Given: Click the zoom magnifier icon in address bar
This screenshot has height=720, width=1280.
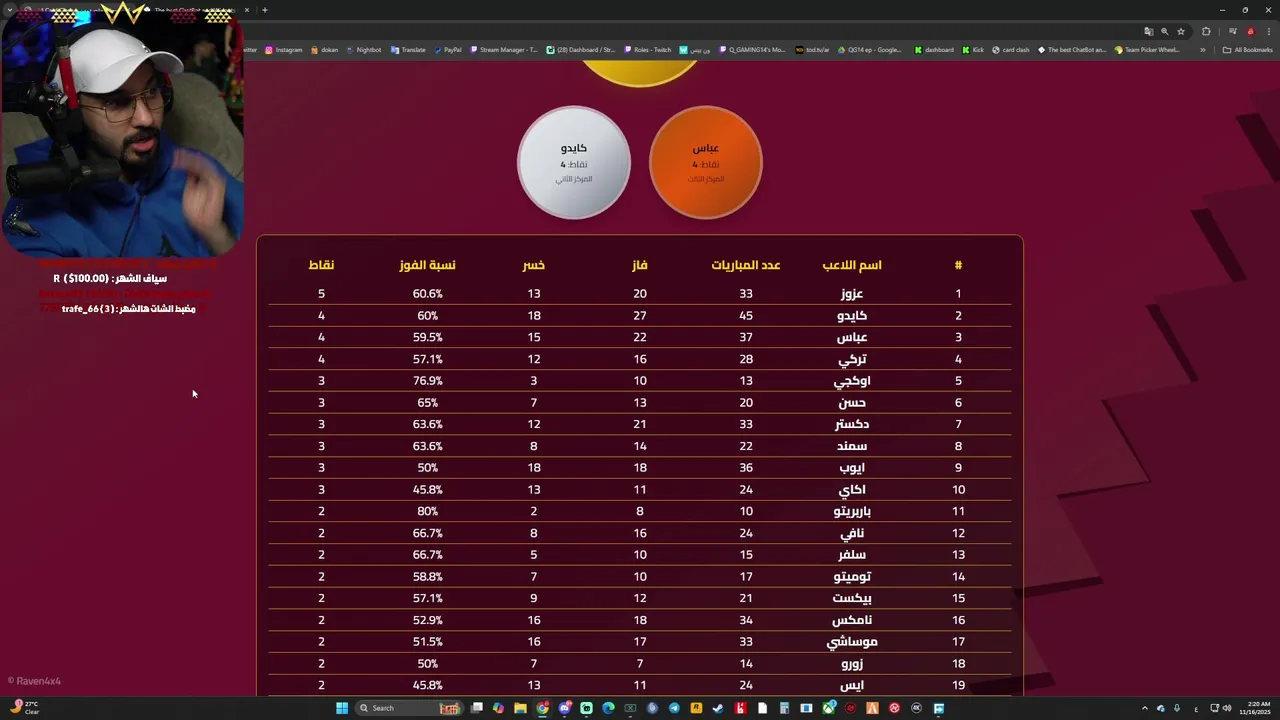Looking at the screenshot, I should point(1164,31).
